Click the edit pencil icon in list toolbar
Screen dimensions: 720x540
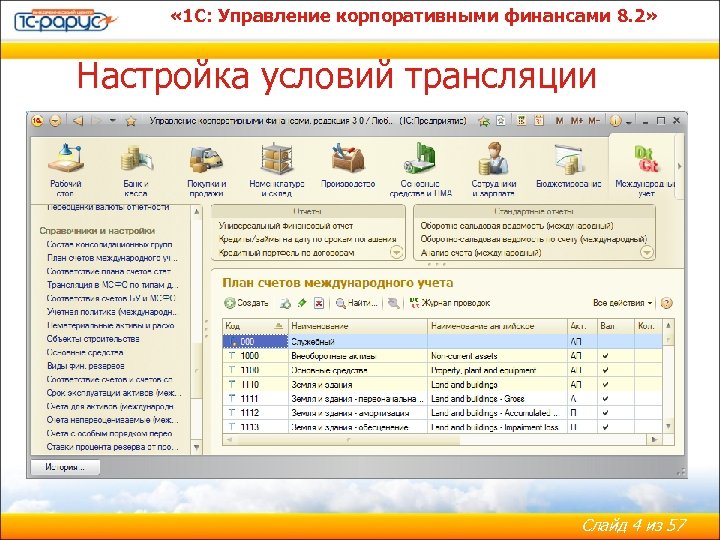302,303
